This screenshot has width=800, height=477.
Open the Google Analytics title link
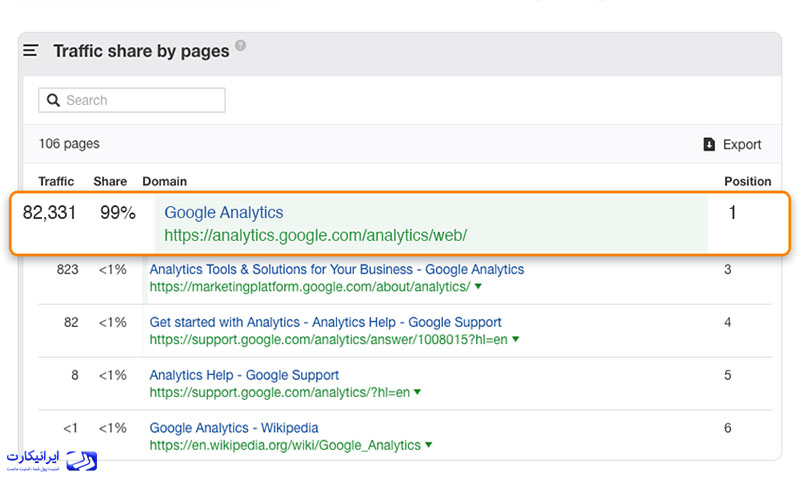click(223, 212)
